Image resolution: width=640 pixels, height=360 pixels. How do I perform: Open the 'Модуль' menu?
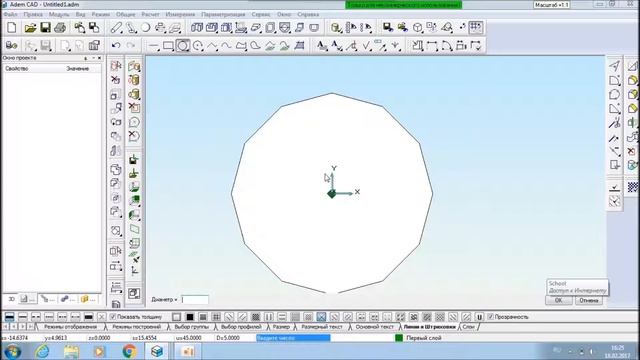[x=59, y=14]
